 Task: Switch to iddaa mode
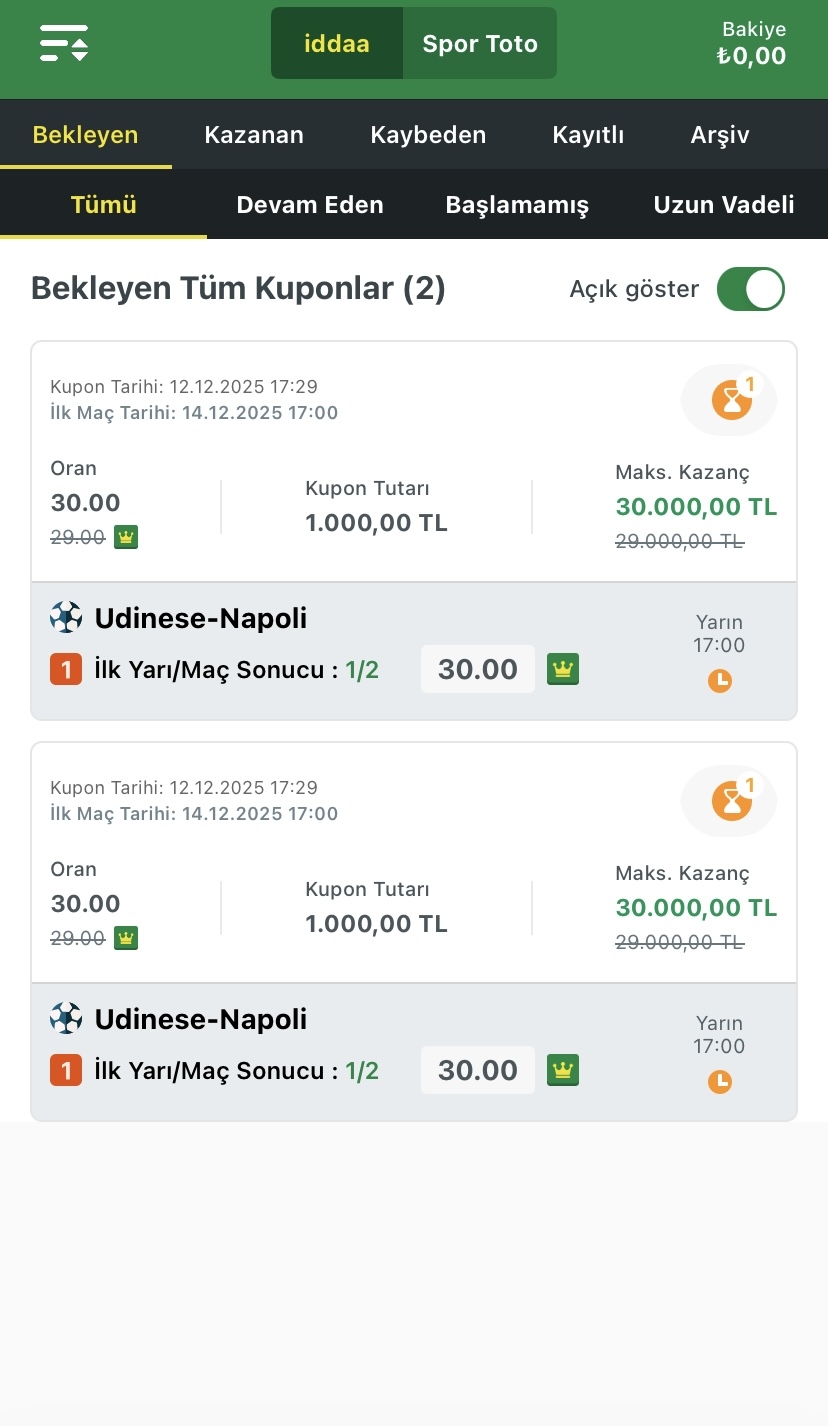(337, 44)
